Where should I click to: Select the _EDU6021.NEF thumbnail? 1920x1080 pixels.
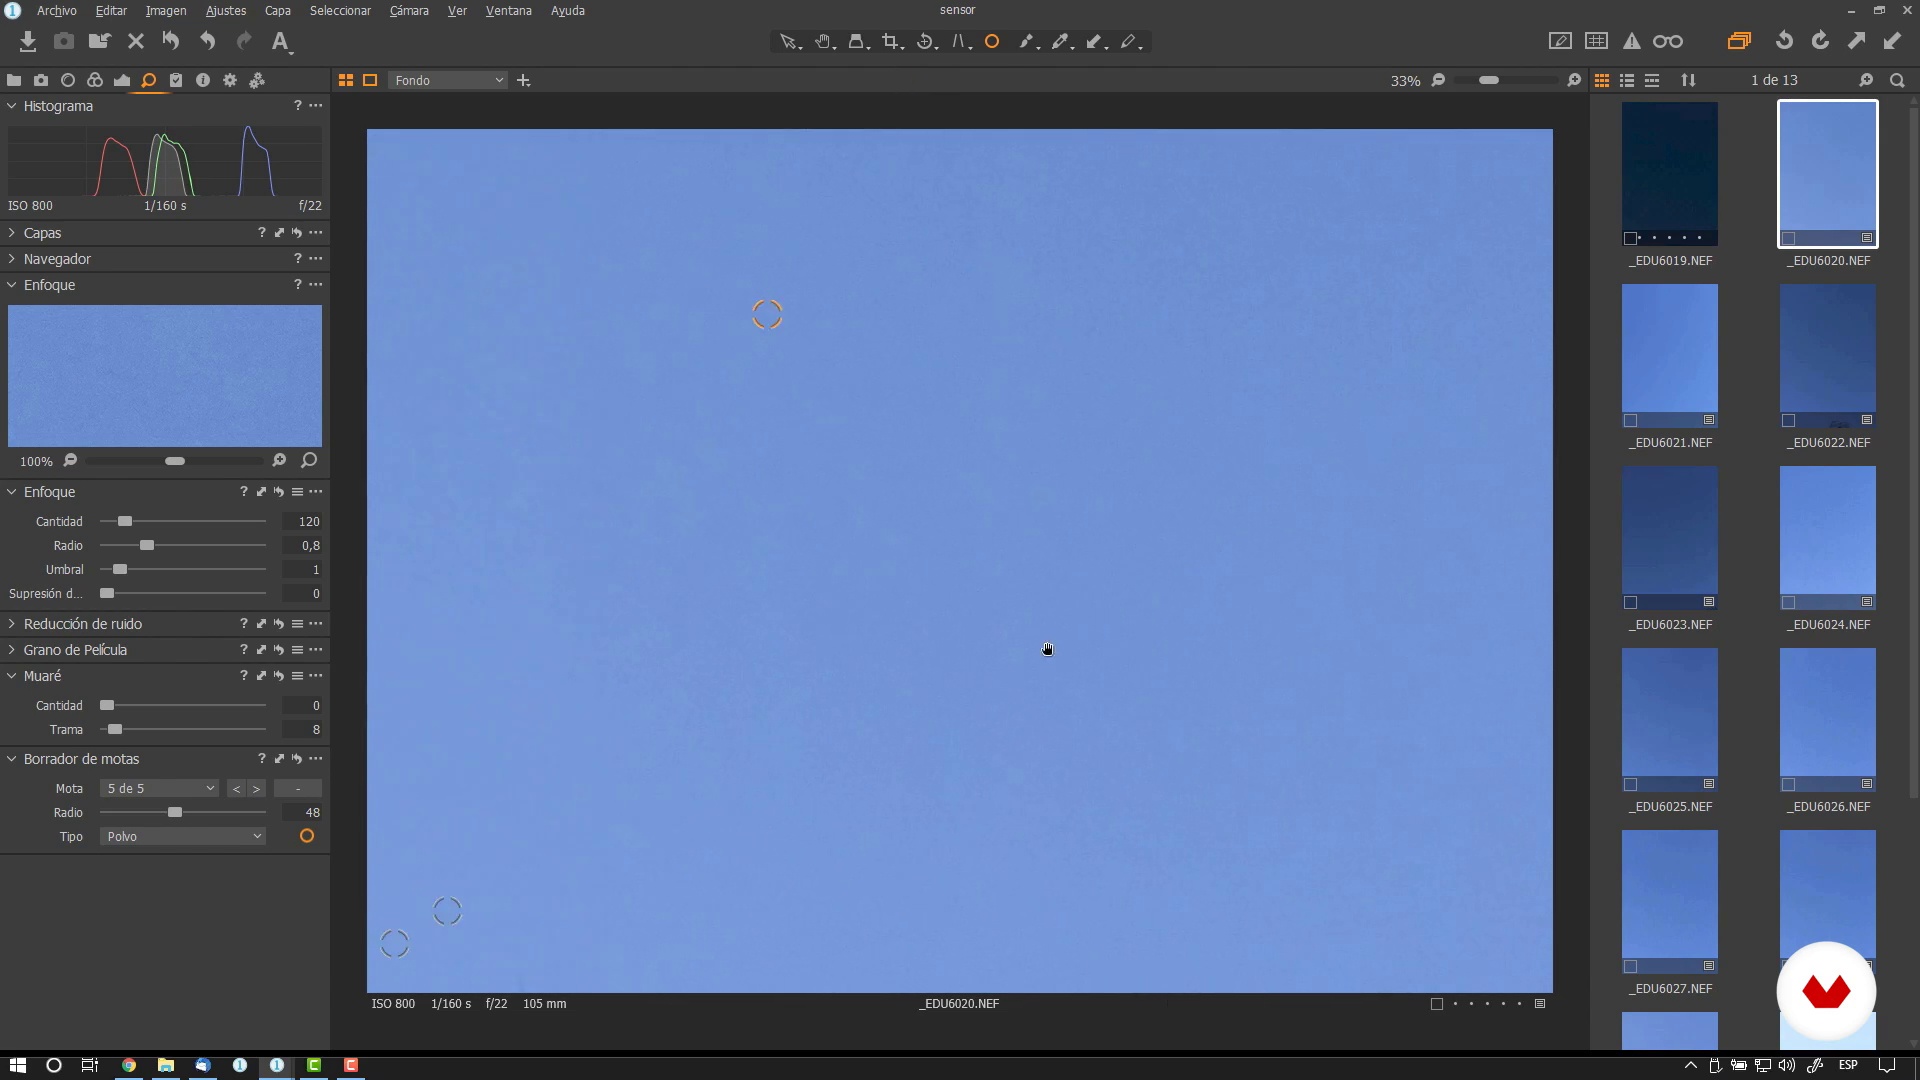click(1670, 356)
